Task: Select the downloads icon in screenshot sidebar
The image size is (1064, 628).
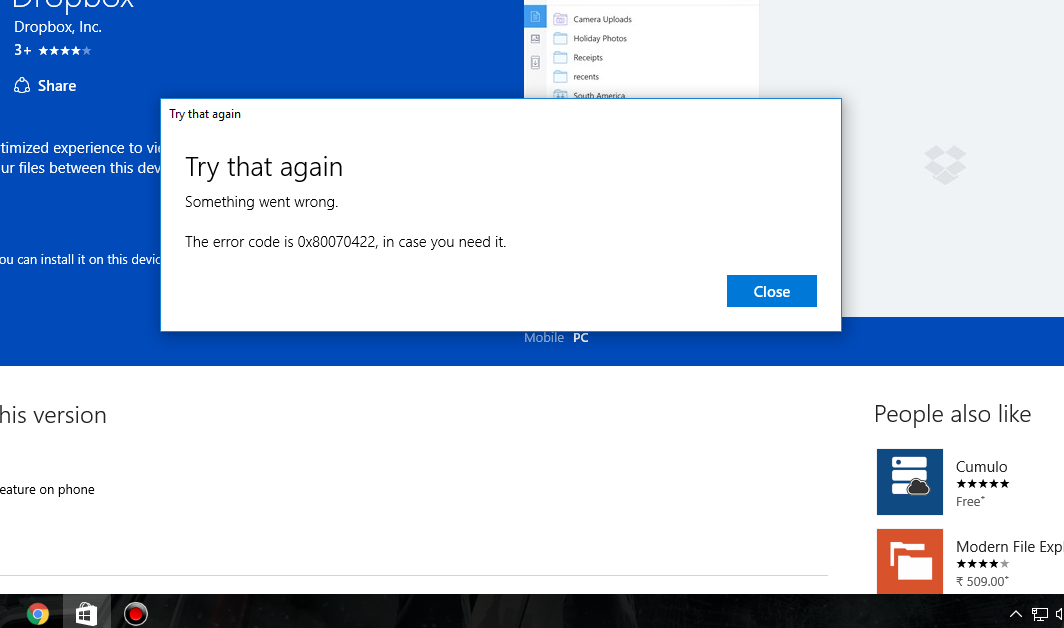Action: point(535,62)
